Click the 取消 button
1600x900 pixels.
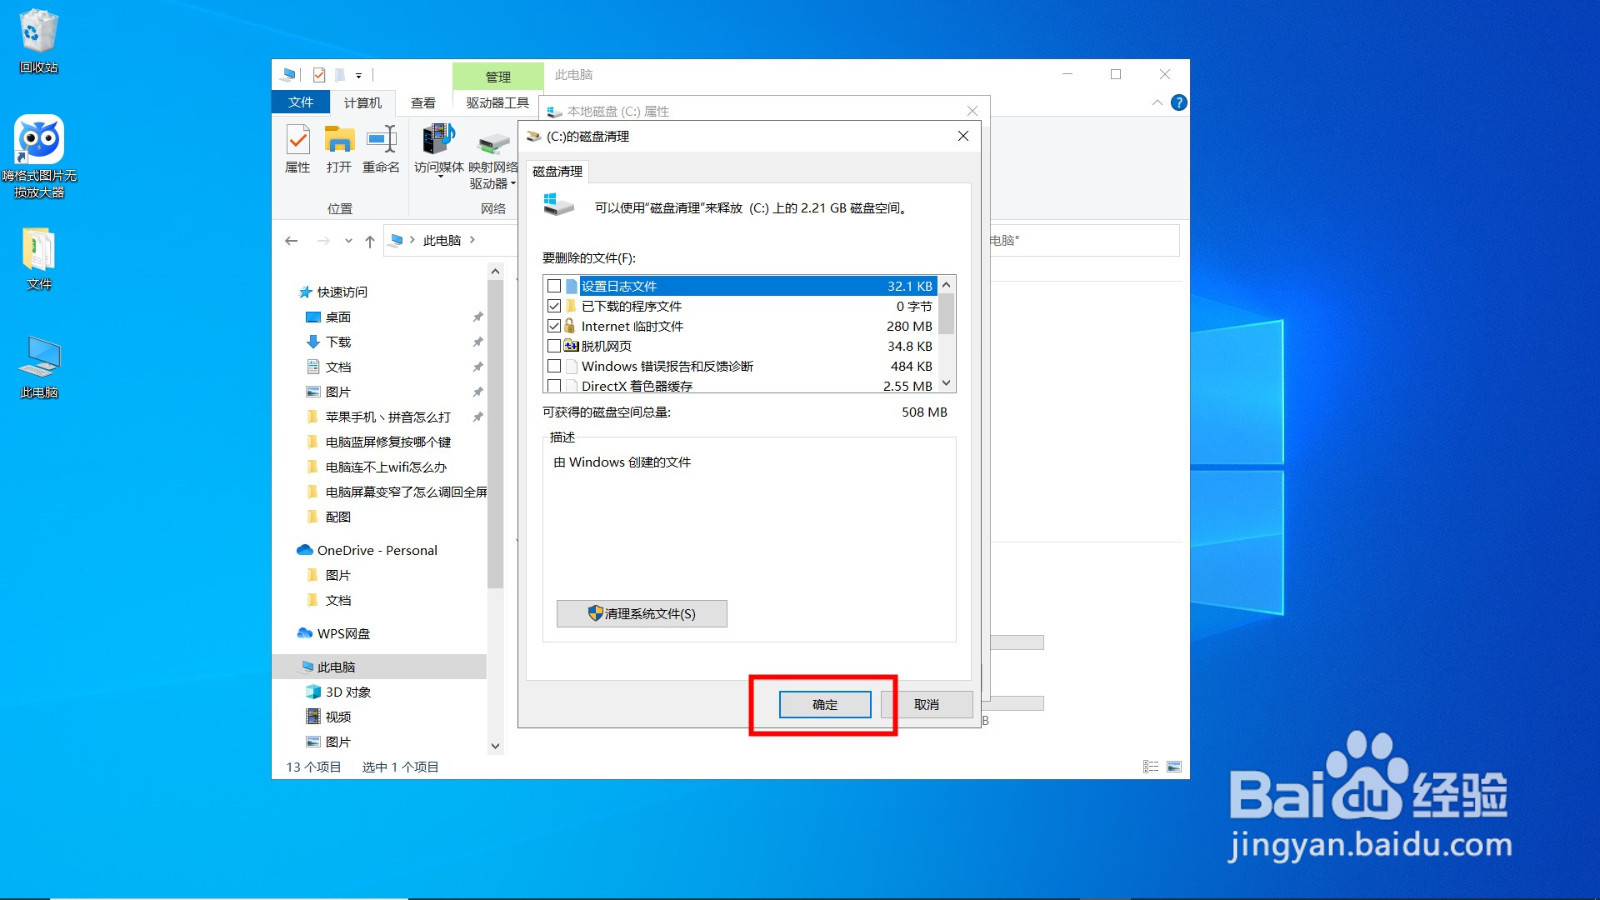pyautogui.click(x=927, y=704)
